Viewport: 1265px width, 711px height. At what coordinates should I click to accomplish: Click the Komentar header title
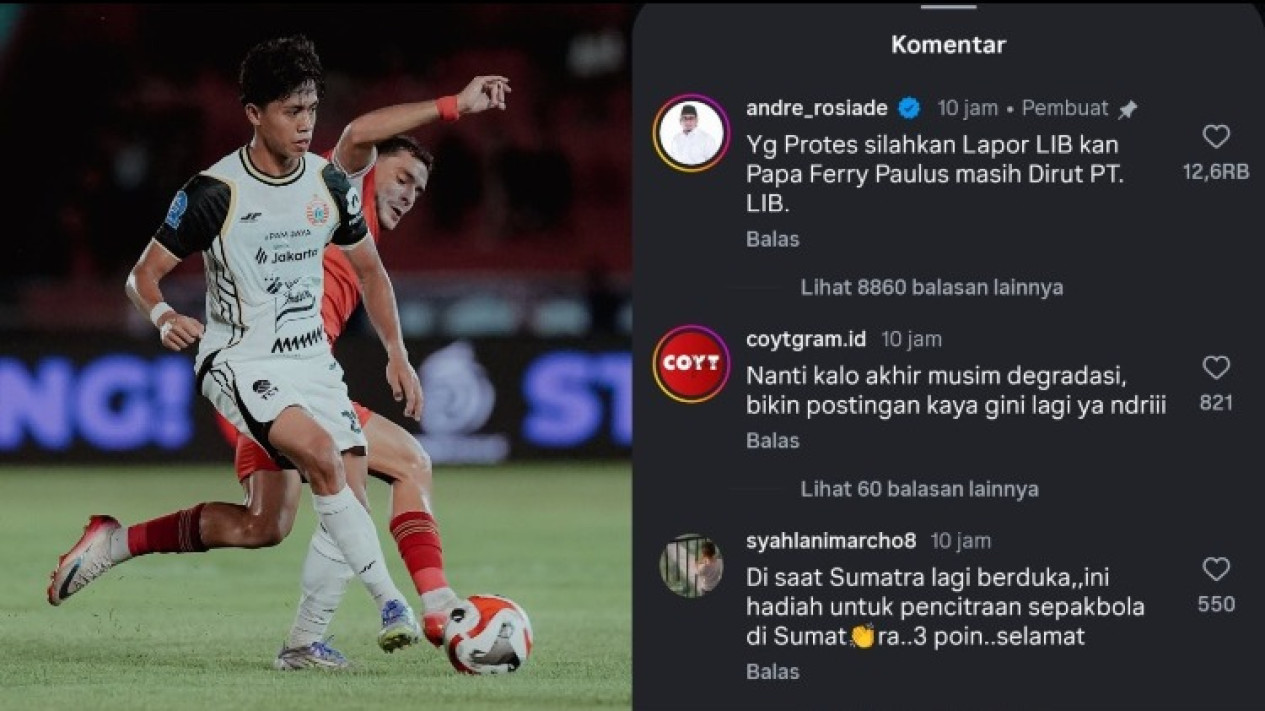pyautogui.click(x=948, y=44)
